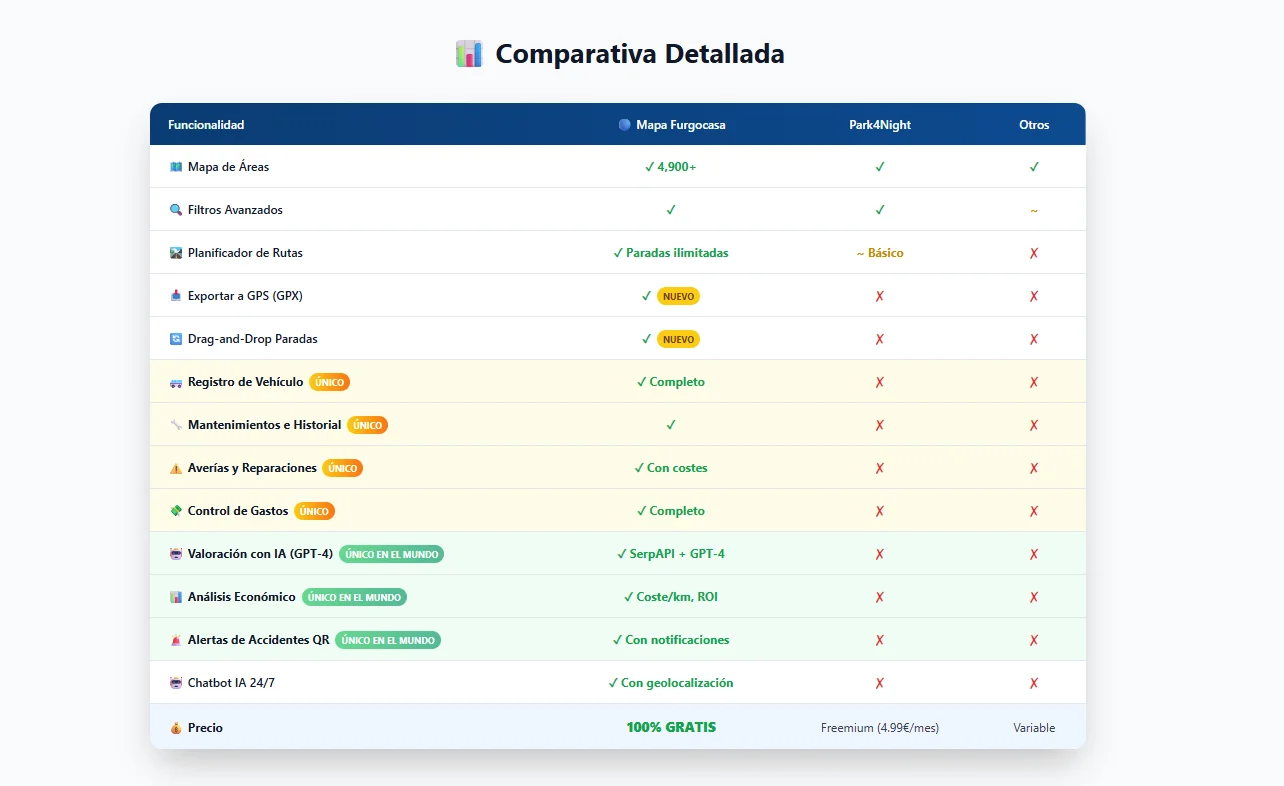Viewport: 1284px width, 786px height.
Task: Click the NUEVO badge in Exportar a GPS row
Action: point(678,296)
